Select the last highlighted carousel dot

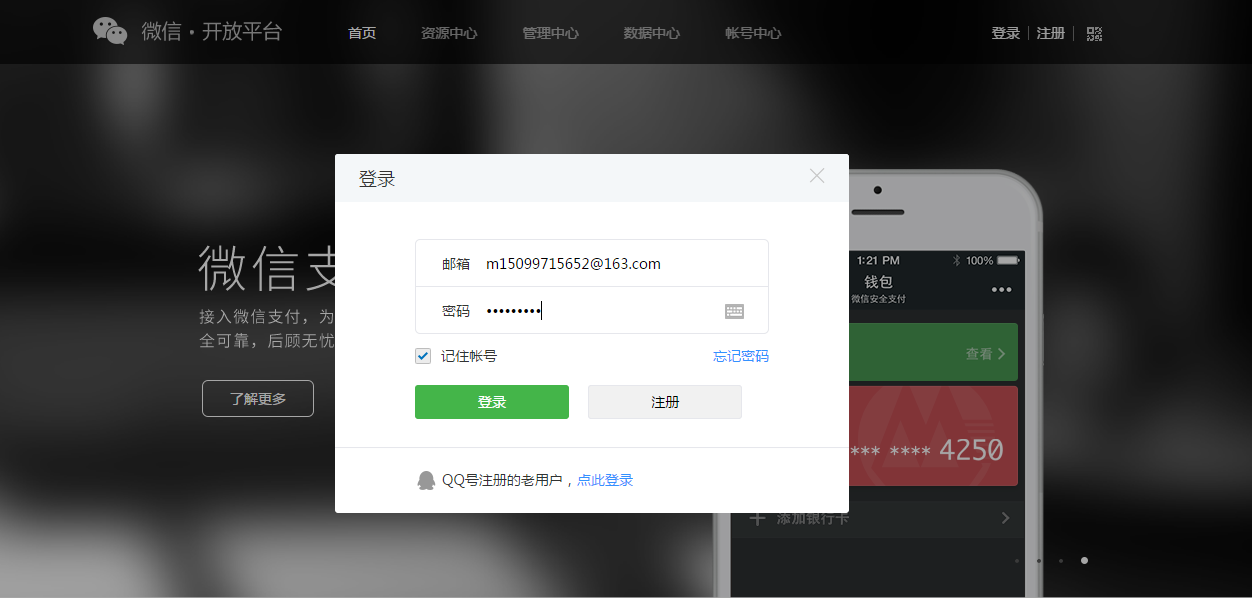point(1084,561)
